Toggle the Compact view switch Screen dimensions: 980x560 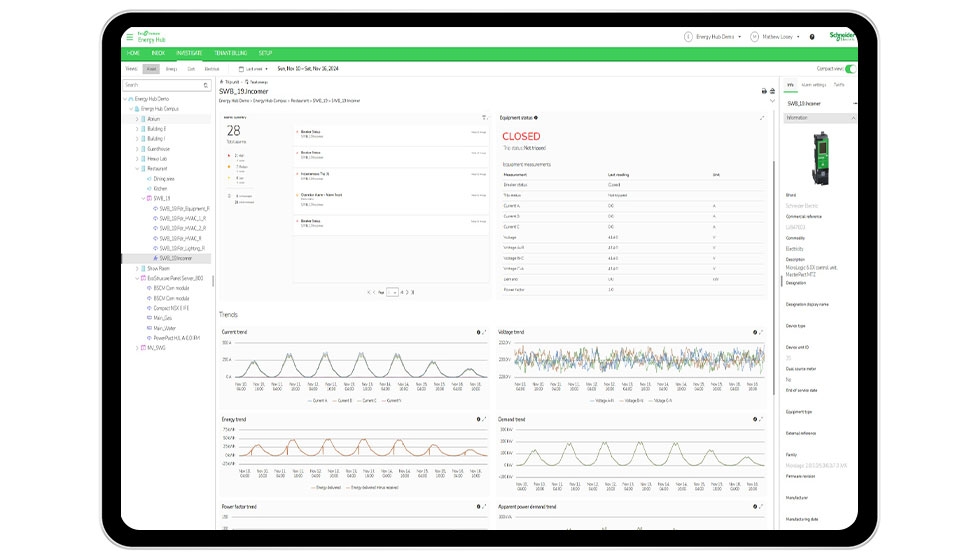[x=850, y=69]
